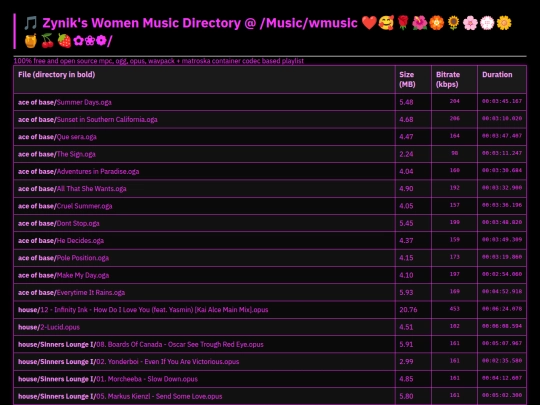Click the duration cell for Make My Day.oga

502,274
